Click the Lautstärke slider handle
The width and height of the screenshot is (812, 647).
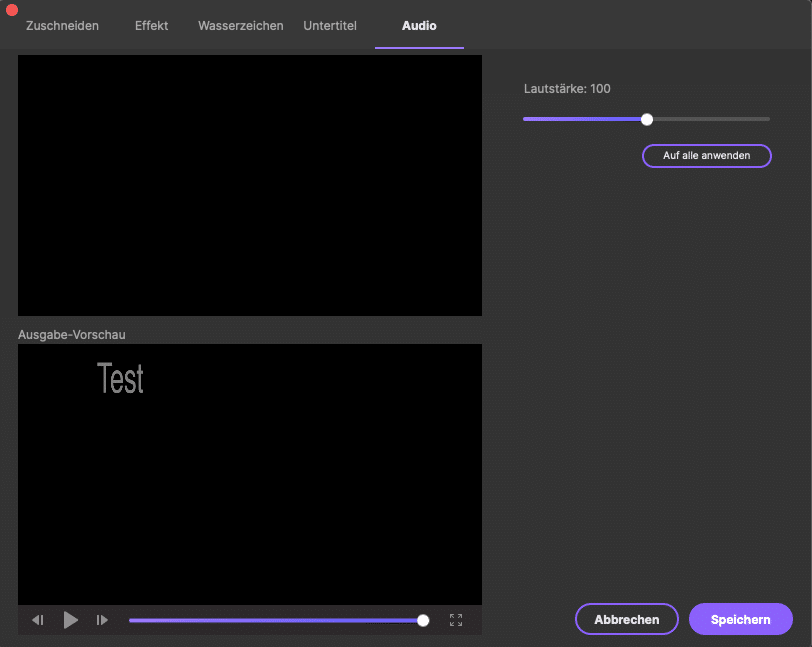(647, 119)
